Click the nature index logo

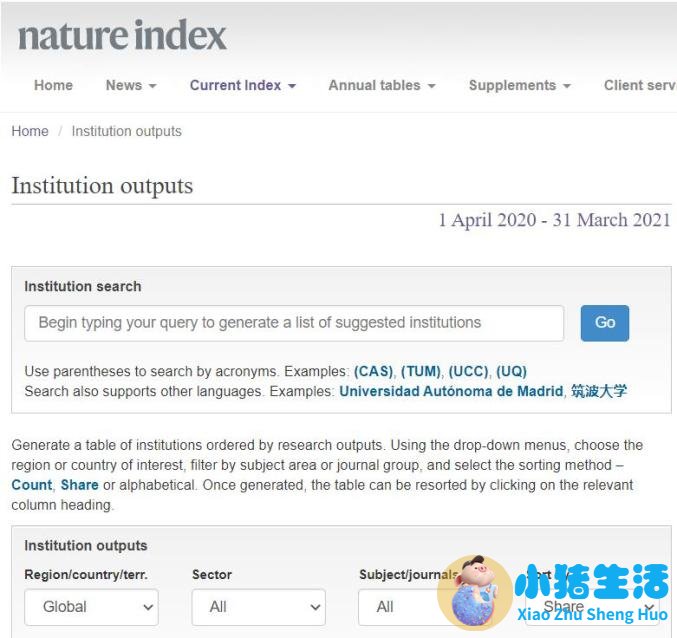click(x=122, y=35)
